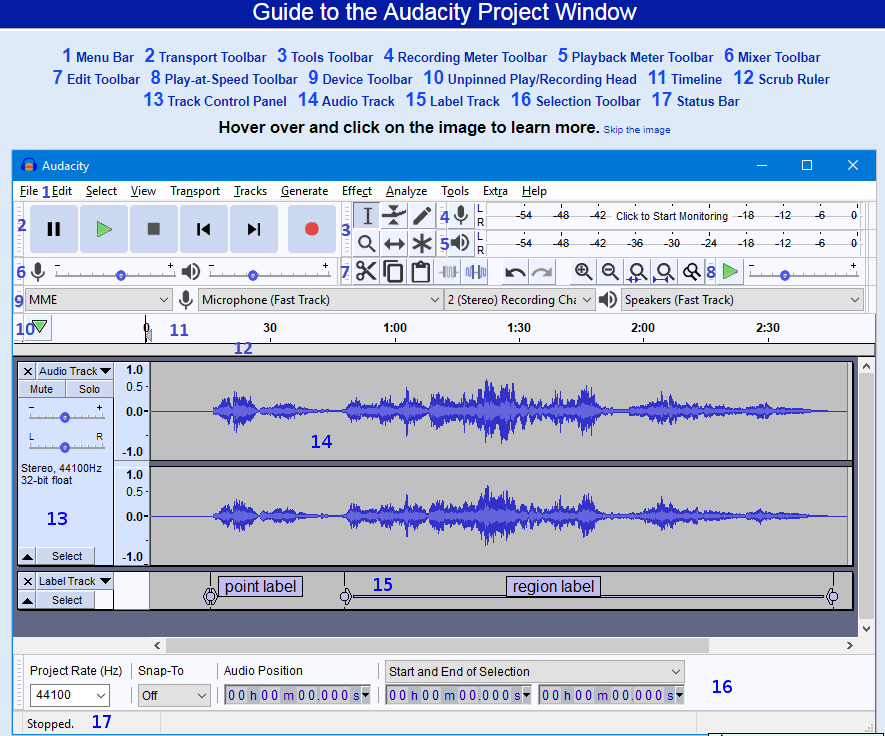Click the Skip the image link
Image resolution: width=885 pixels, height=736 pixels.
(x=637, y=129)
